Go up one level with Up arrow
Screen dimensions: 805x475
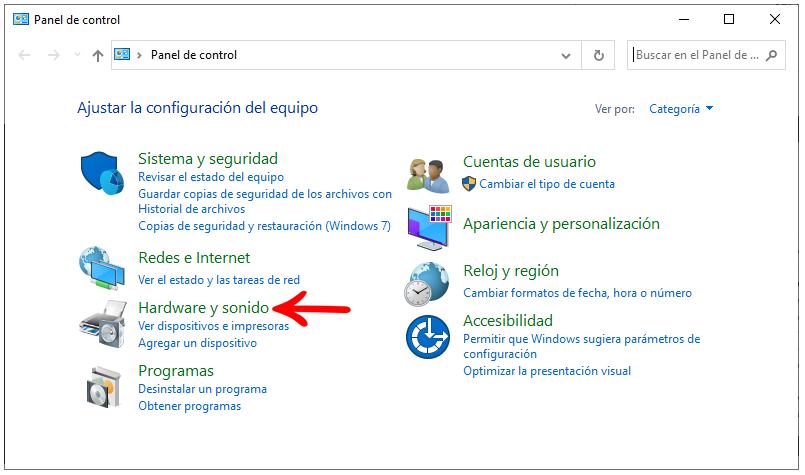98,55
